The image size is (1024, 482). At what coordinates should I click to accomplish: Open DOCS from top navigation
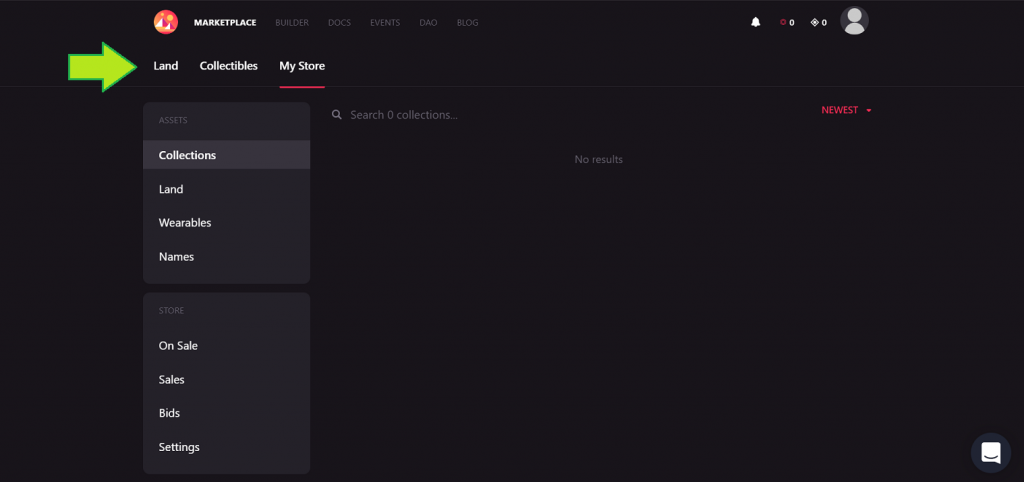click(x=340, y=23)
